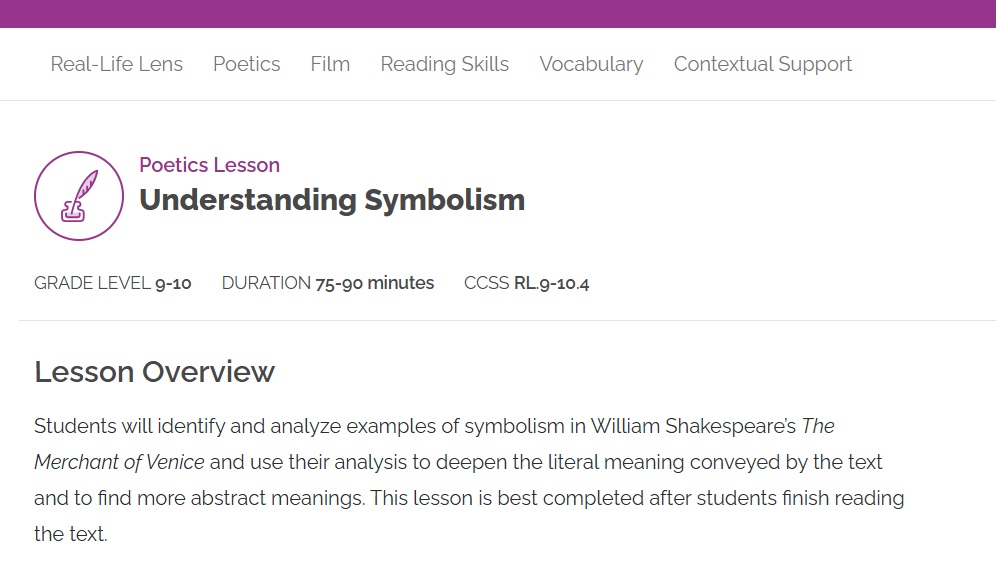The image size is (996, 569).
Task: Click the DURATION label
Action: coord(266,283)
